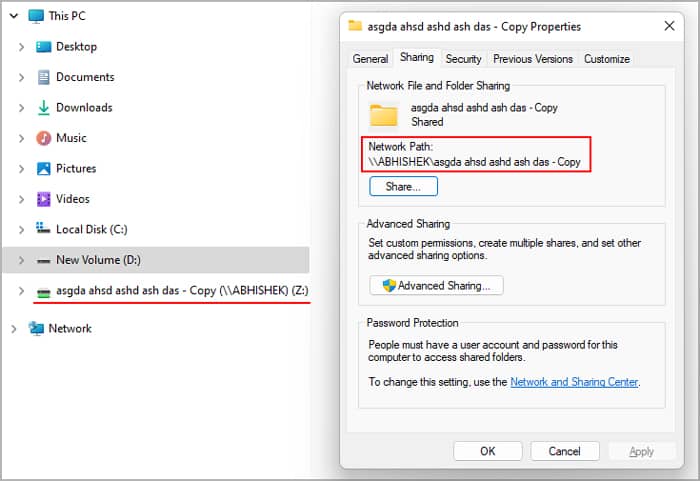This screenshot has width=700, height=481.
Task: Follow the Network and Sharing Center link
Action: click(574, 382)
